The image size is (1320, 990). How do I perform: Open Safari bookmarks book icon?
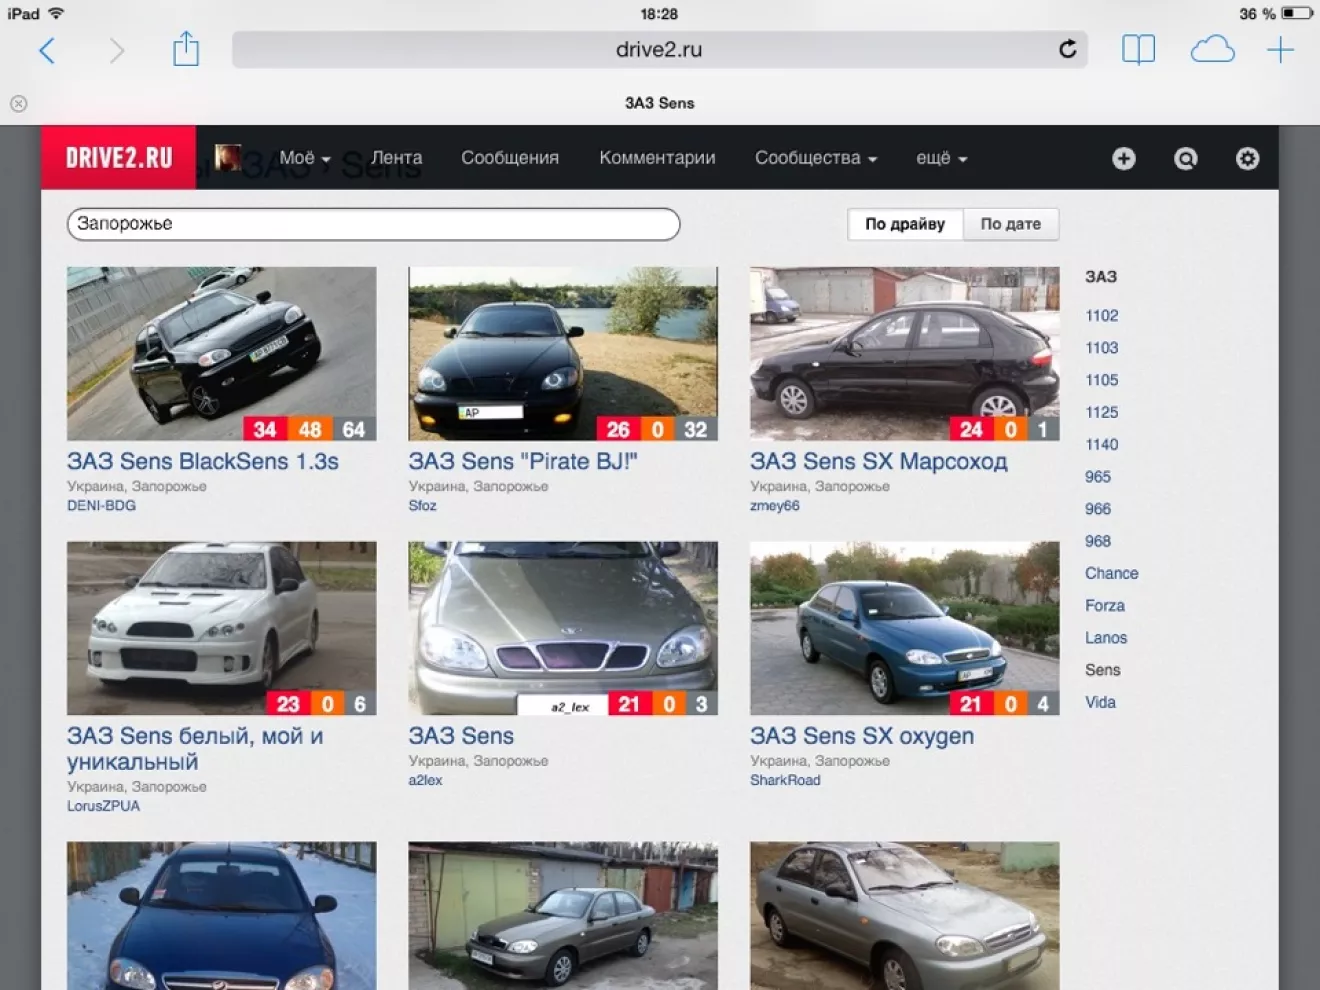pyautogui.click(x=1138, y=50)
